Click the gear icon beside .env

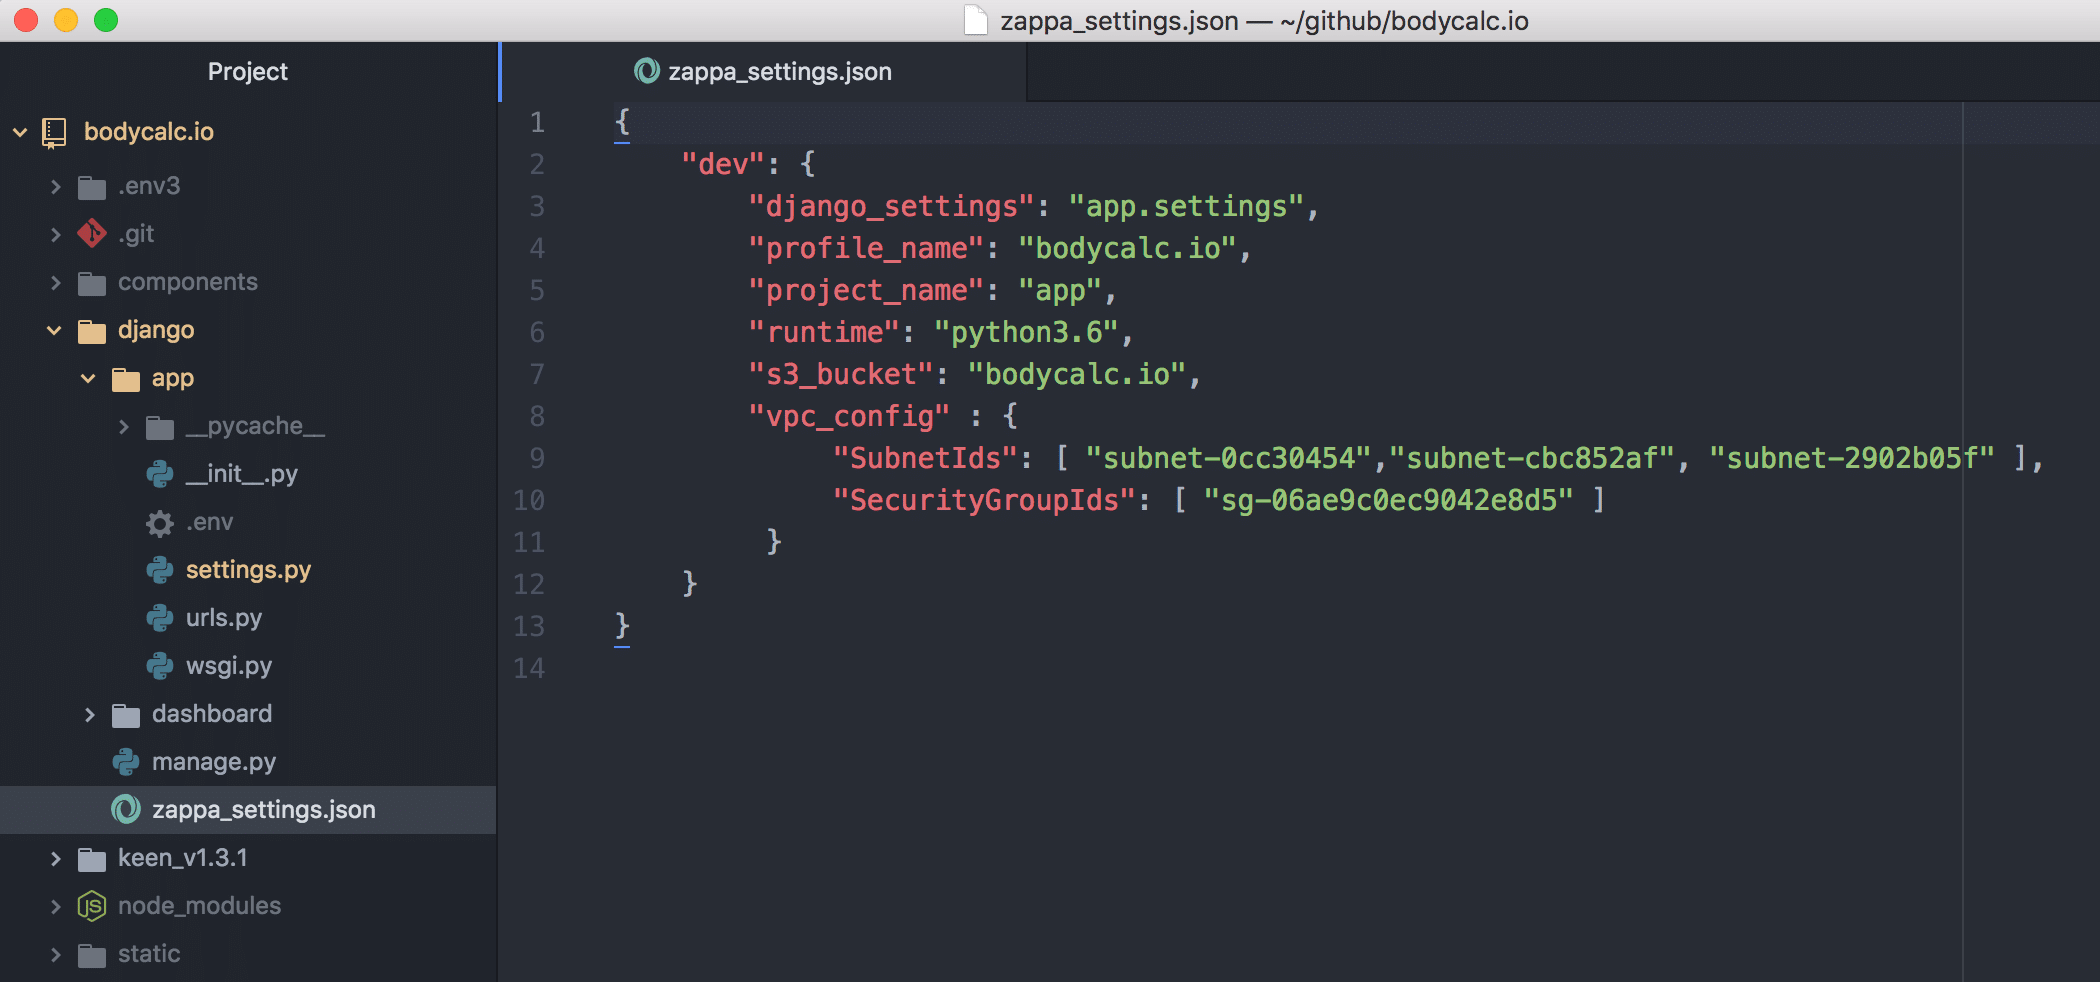point(160,523)
